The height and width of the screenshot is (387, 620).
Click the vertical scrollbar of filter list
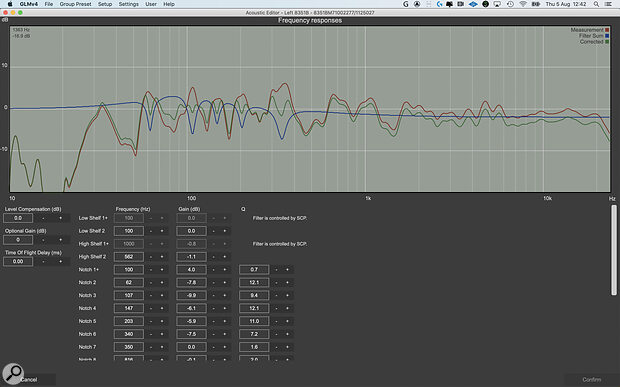click(614, 250)
